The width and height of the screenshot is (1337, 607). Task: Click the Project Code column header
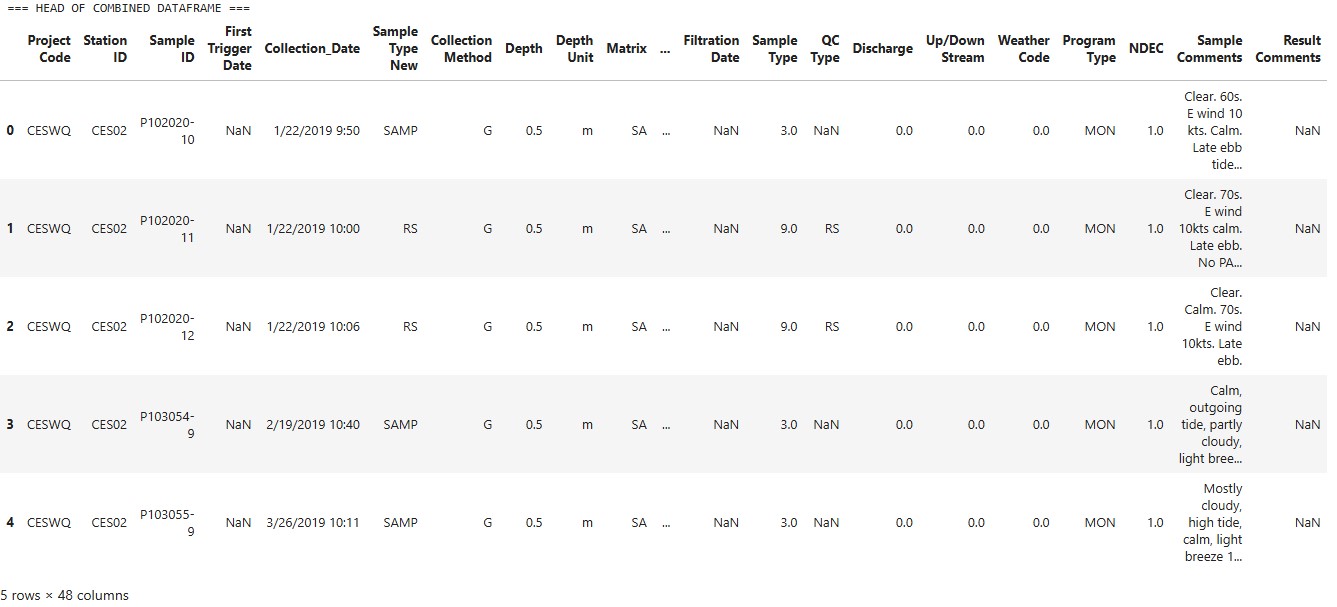(49, 49)
